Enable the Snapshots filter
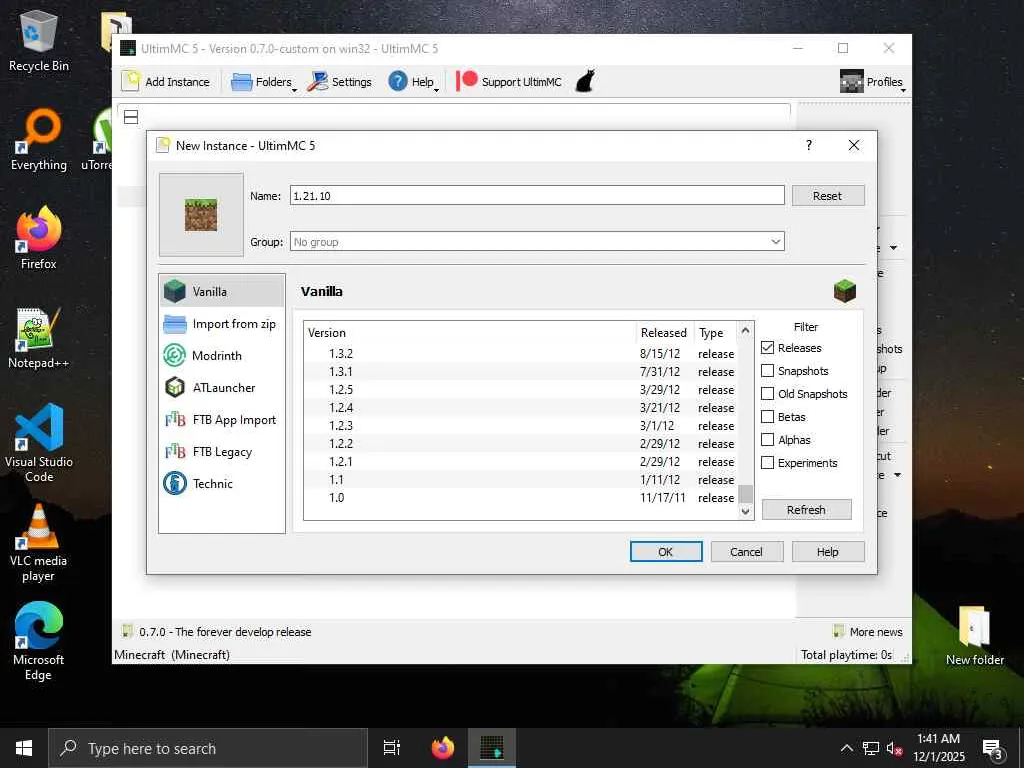 click(x=767, y=371)
